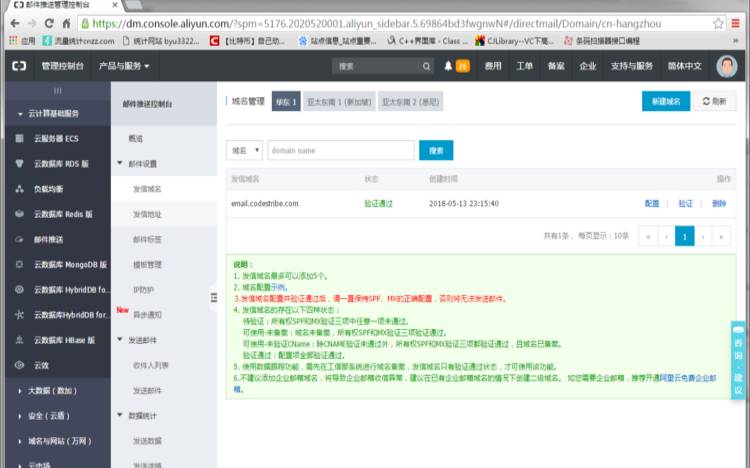Open 流量统计cnzz.com bookmark

(78, 41)
